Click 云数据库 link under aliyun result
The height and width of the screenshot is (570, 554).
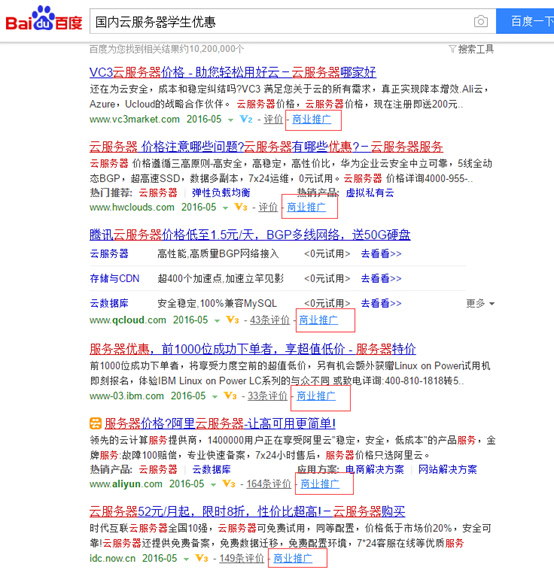pos(211,469)
